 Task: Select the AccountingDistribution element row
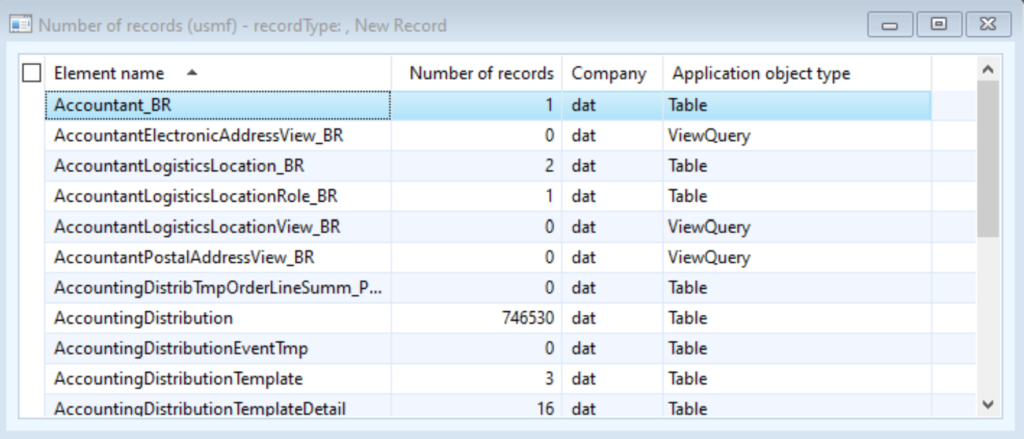tap(488, 318)
